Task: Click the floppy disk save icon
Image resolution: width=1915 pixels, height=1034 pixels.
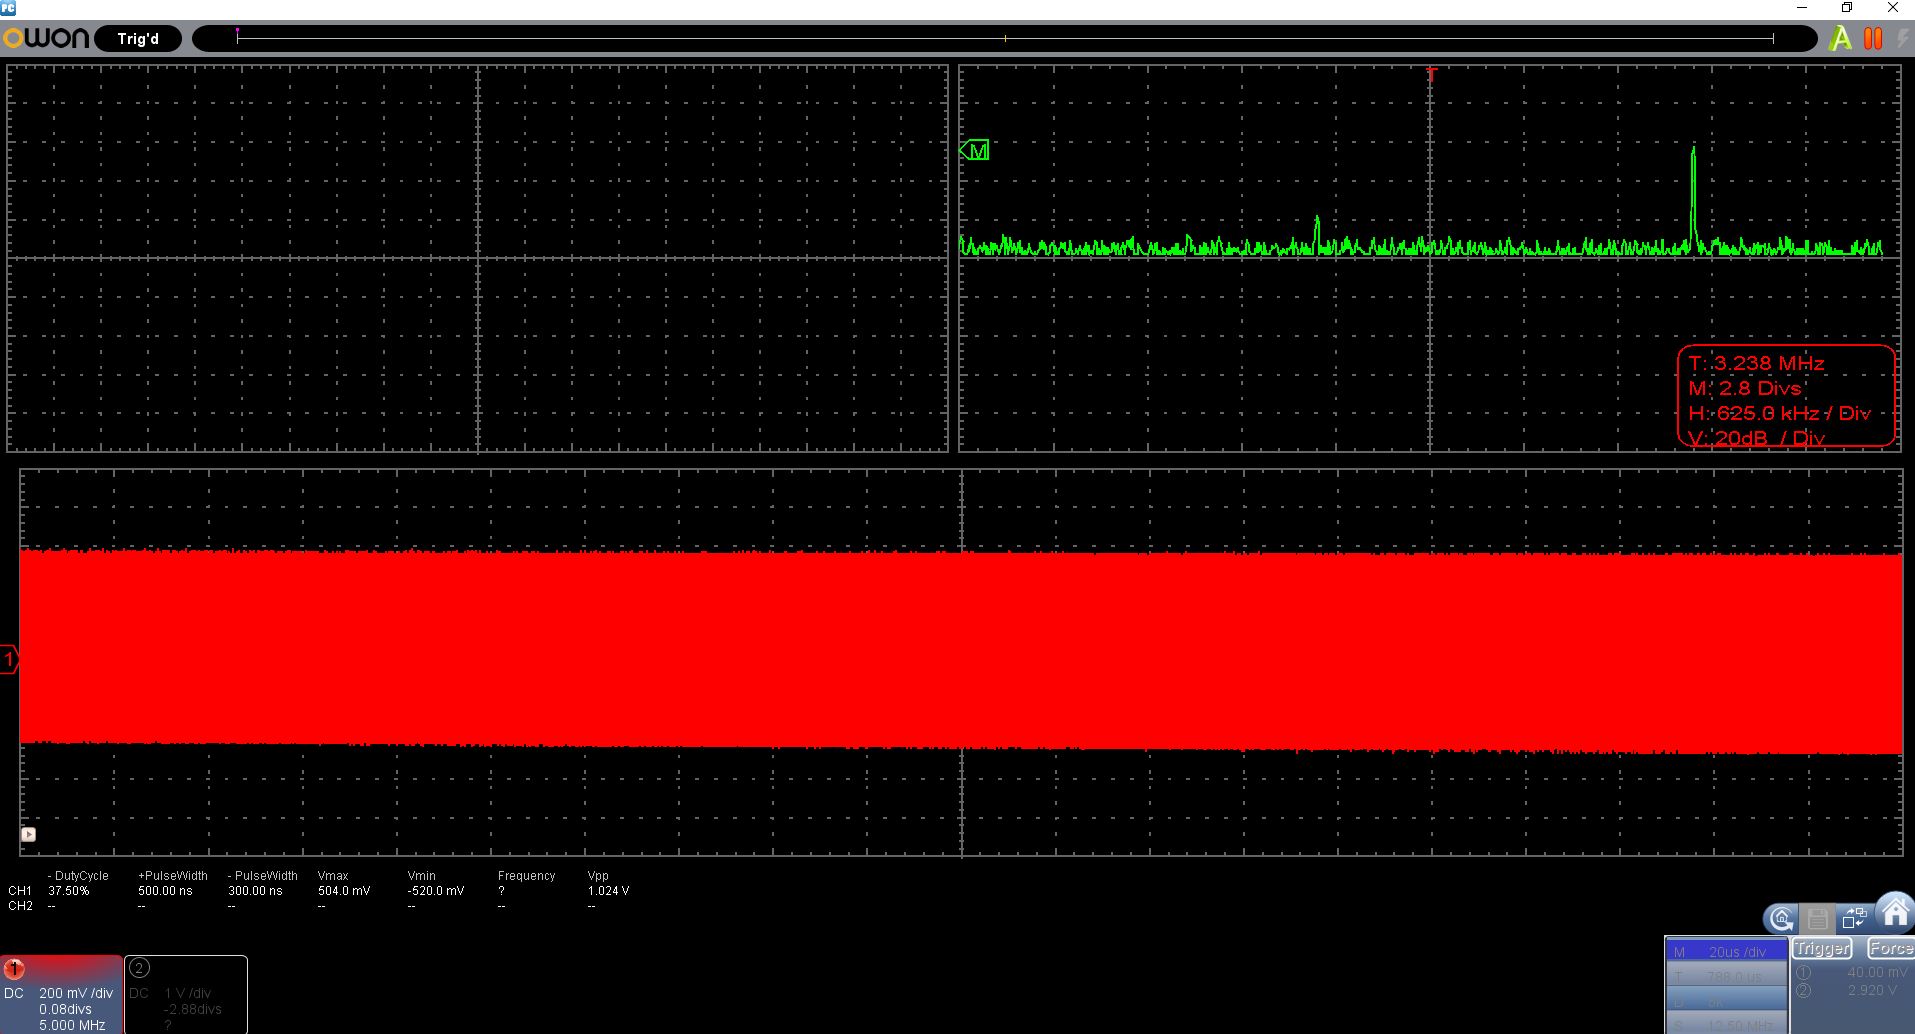Action: click(x=1818, y=918)
